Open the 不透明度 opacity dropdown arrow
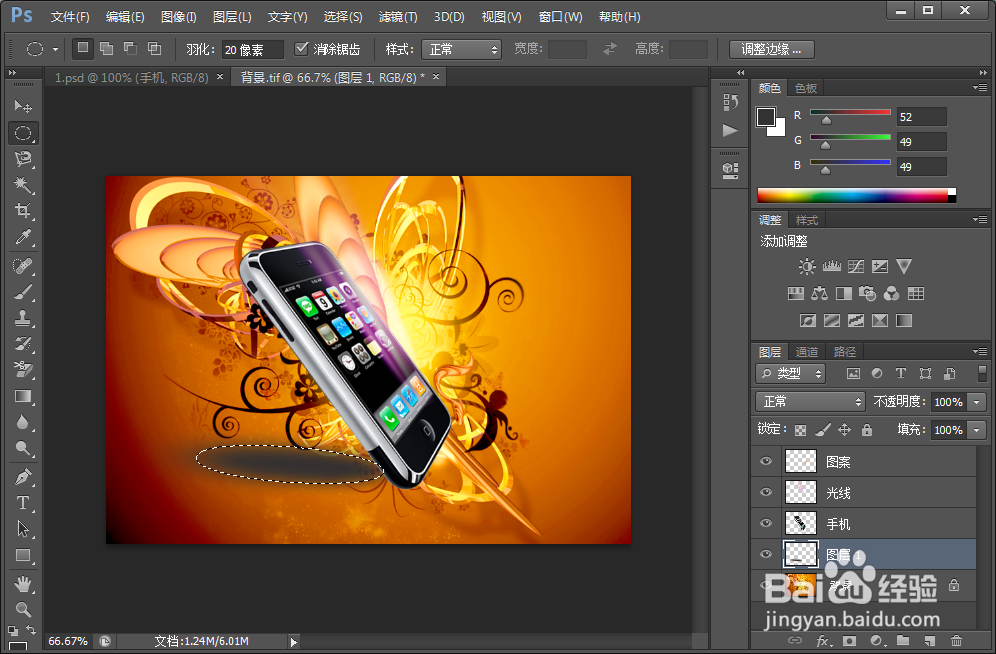996x654 pixels. point(976,402)
